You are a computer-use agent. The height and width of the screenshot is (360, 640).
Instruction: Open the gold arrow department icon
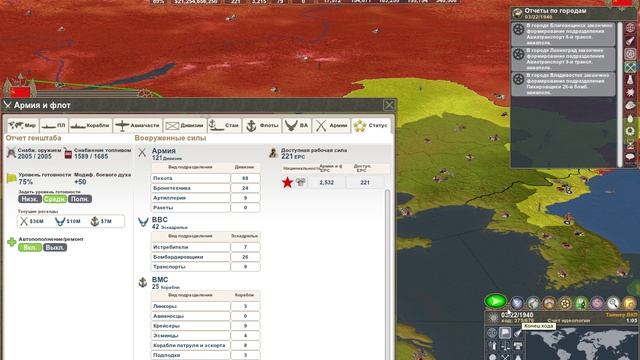pyautogui.click(x=629, y=303)
